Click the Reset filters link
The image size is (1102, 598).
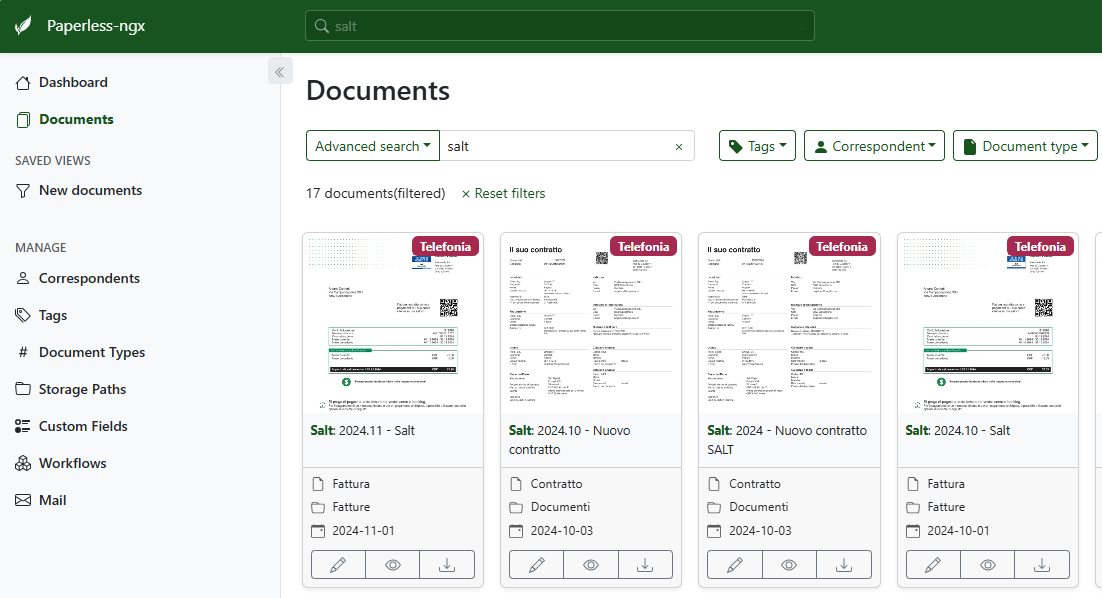(x=503, y=193)
